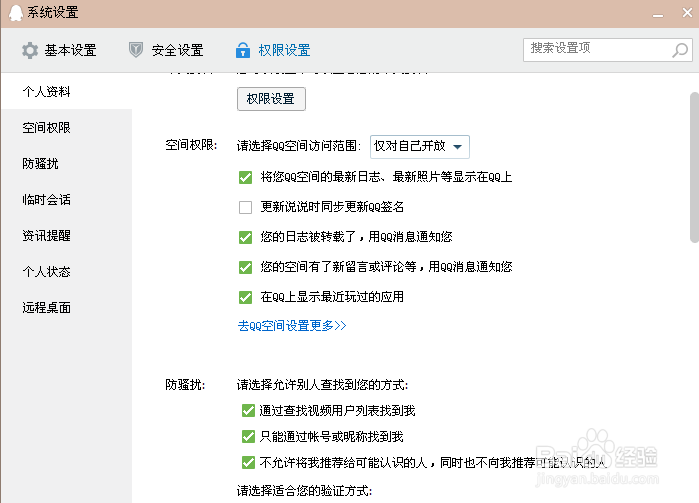Expand the 仅对自己开放 access range dropdown
699x503 pixels.
[419, 146]
